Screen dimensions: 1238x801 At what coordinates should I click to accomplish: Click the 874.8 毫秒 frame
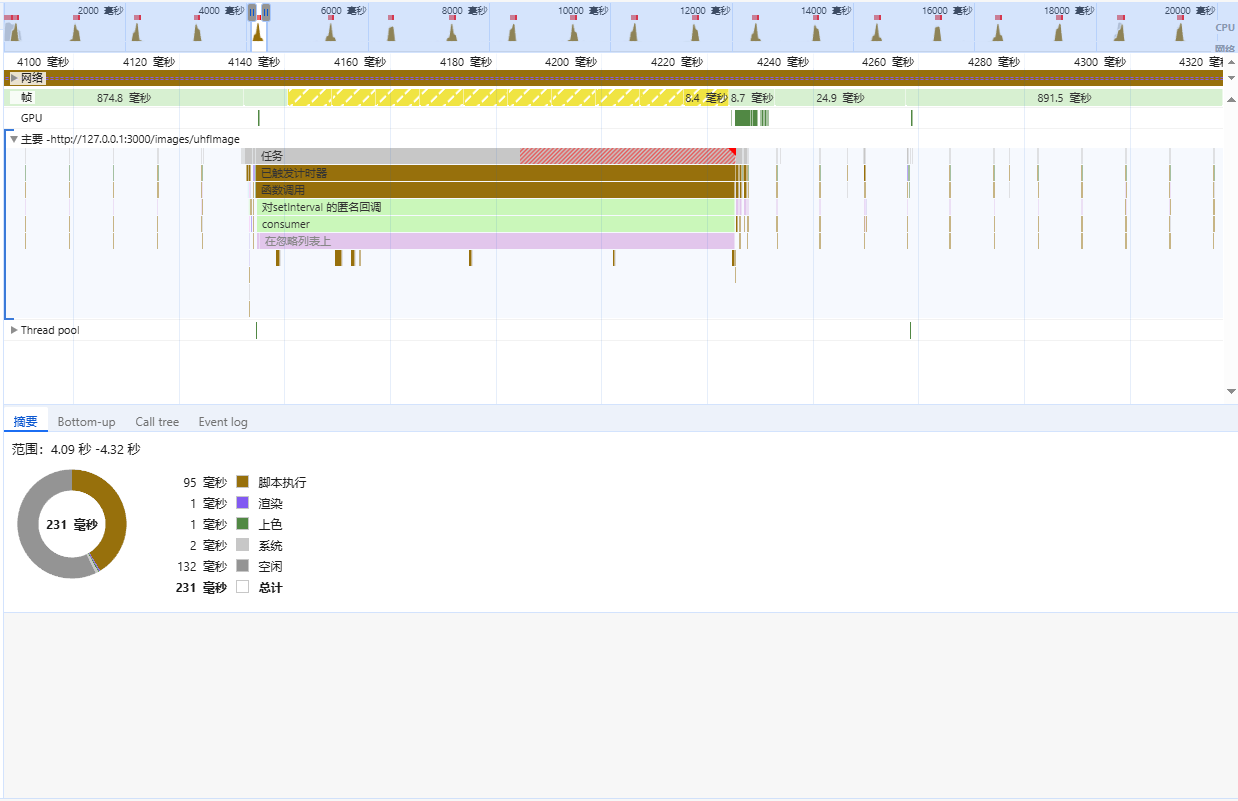pyautogui.click(x=124, y=98)
